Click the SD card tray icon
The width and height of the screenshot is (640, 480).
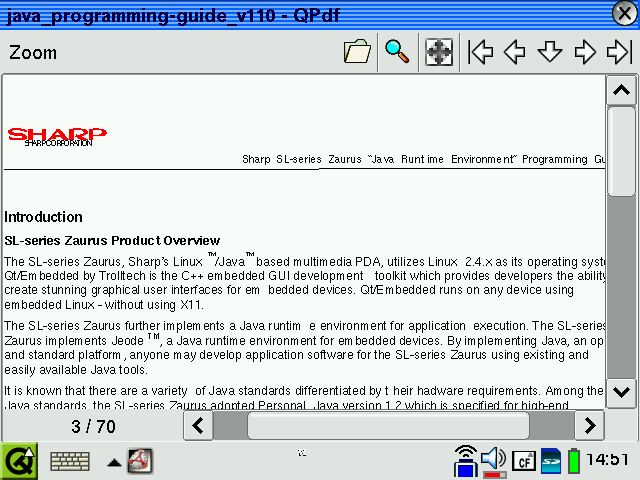(551, 461)
